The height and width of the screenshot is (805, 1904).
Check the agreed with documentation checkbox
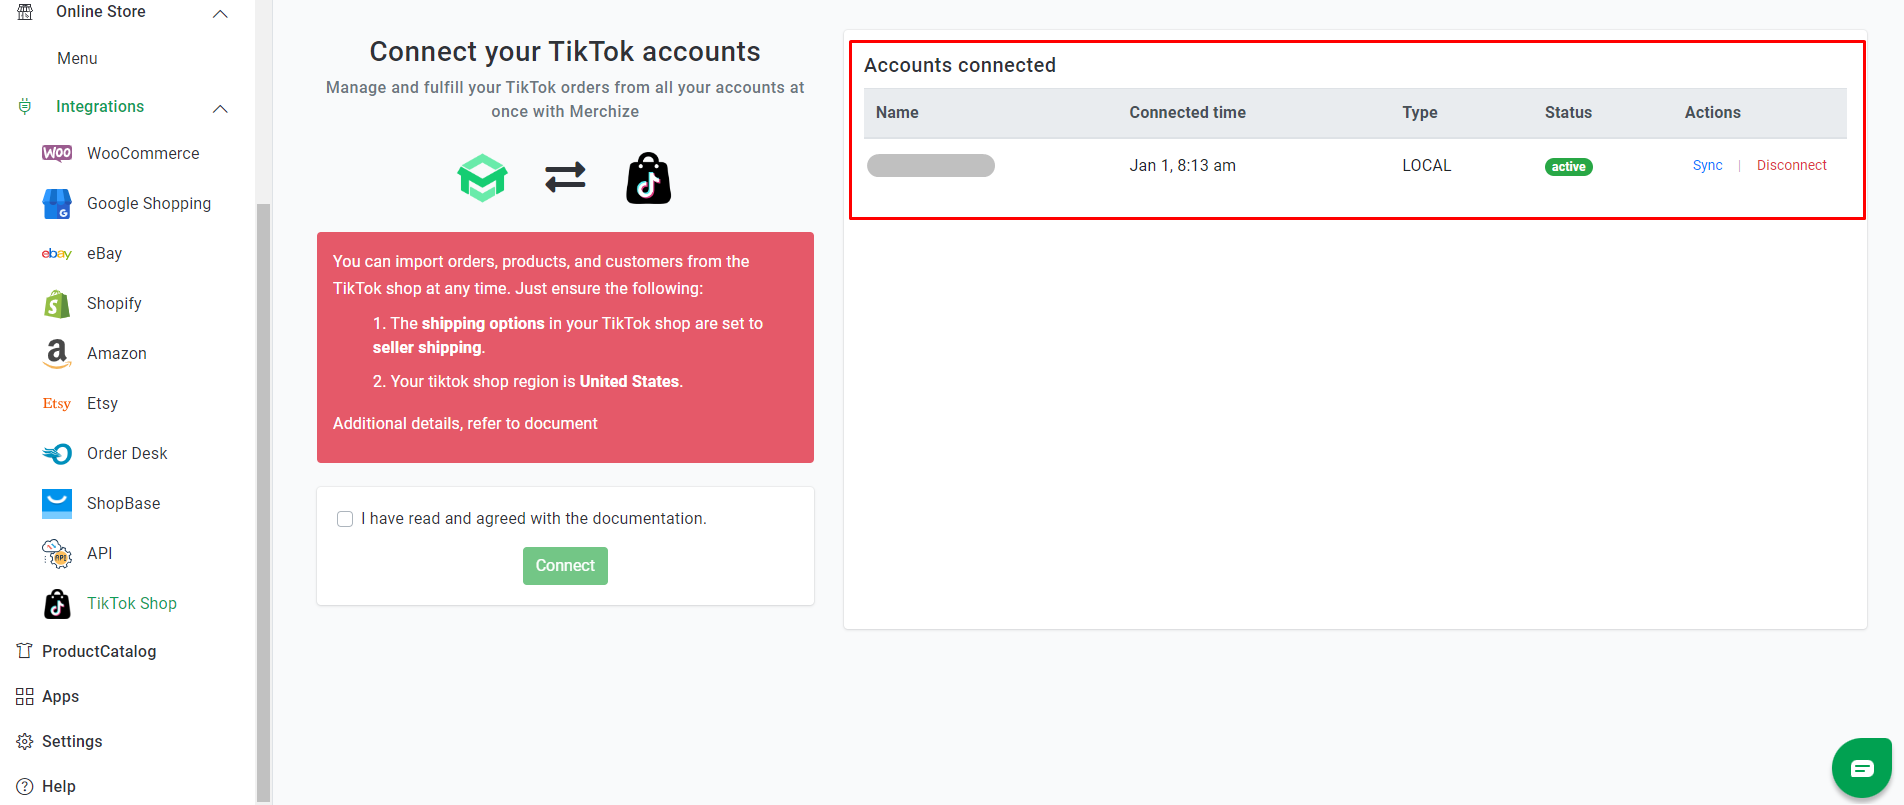point(345,519)
